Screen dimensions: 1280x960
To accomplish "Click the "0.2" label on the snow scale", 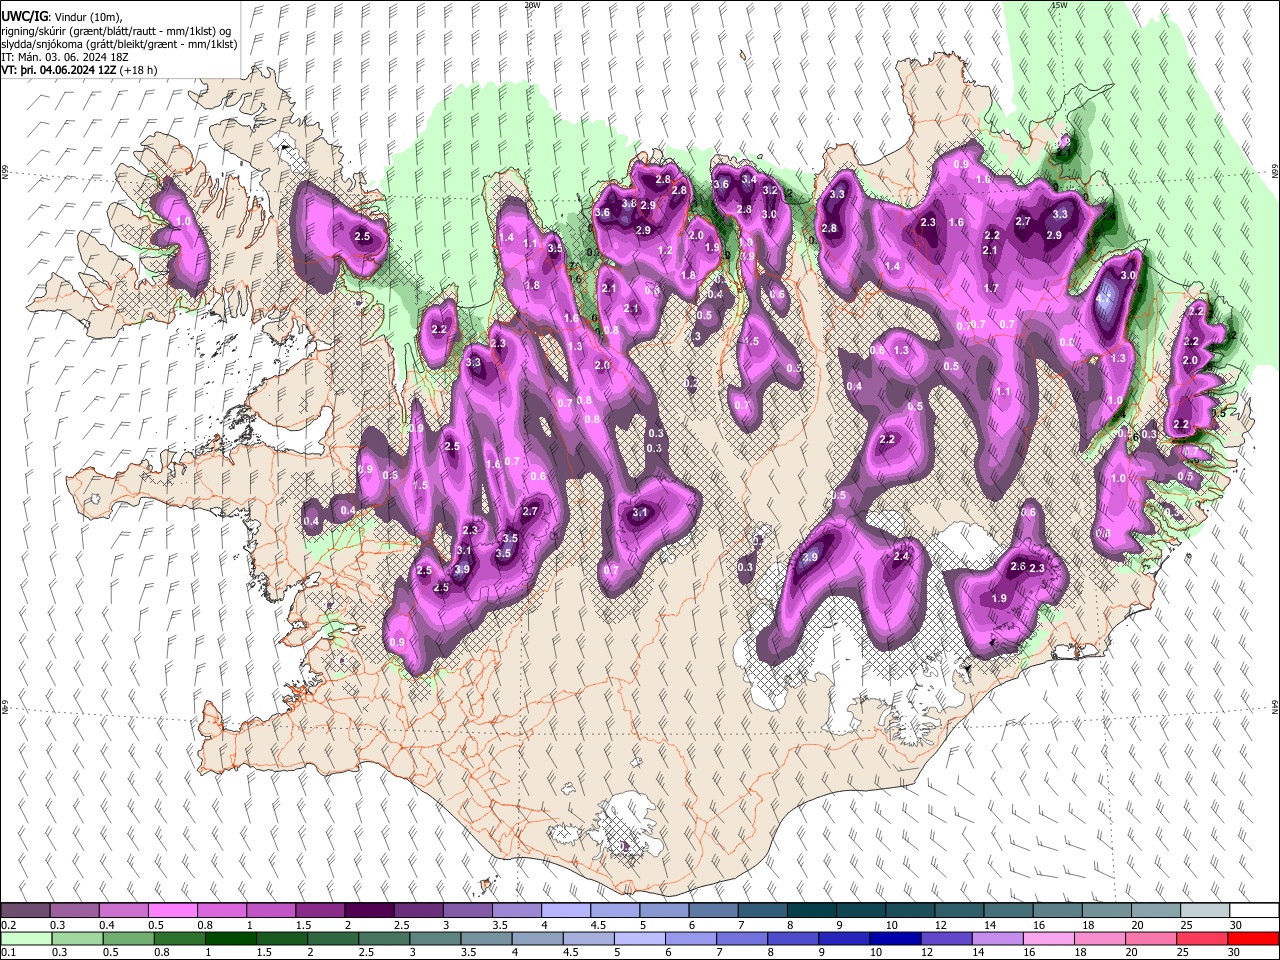I will point(8,925).
